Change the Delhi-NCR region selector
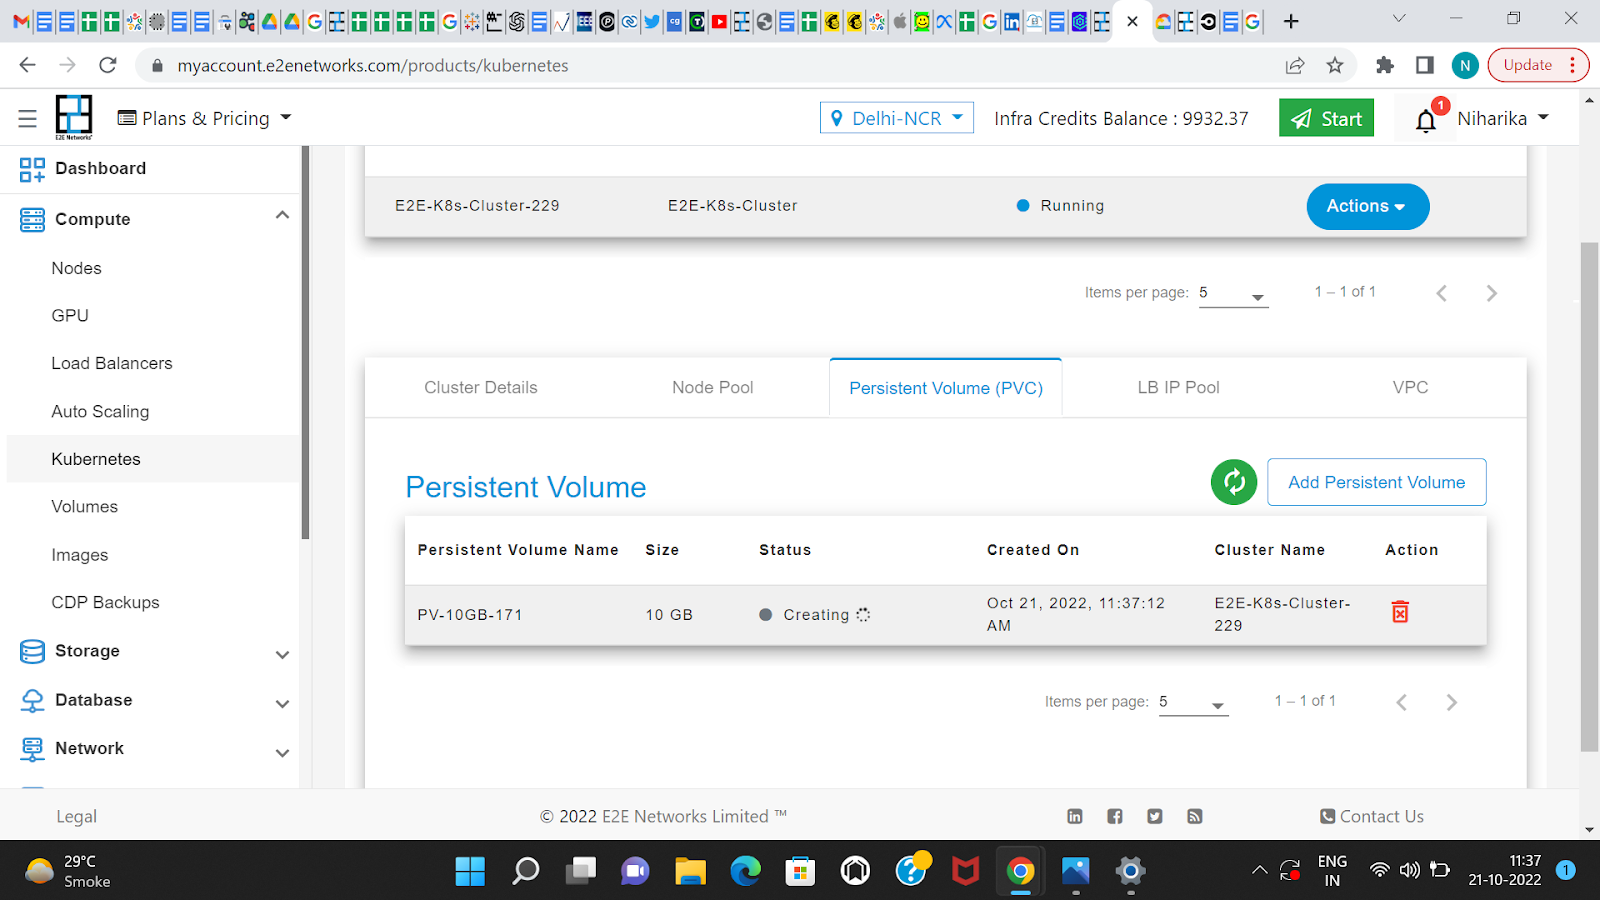 tap(897, 118)
